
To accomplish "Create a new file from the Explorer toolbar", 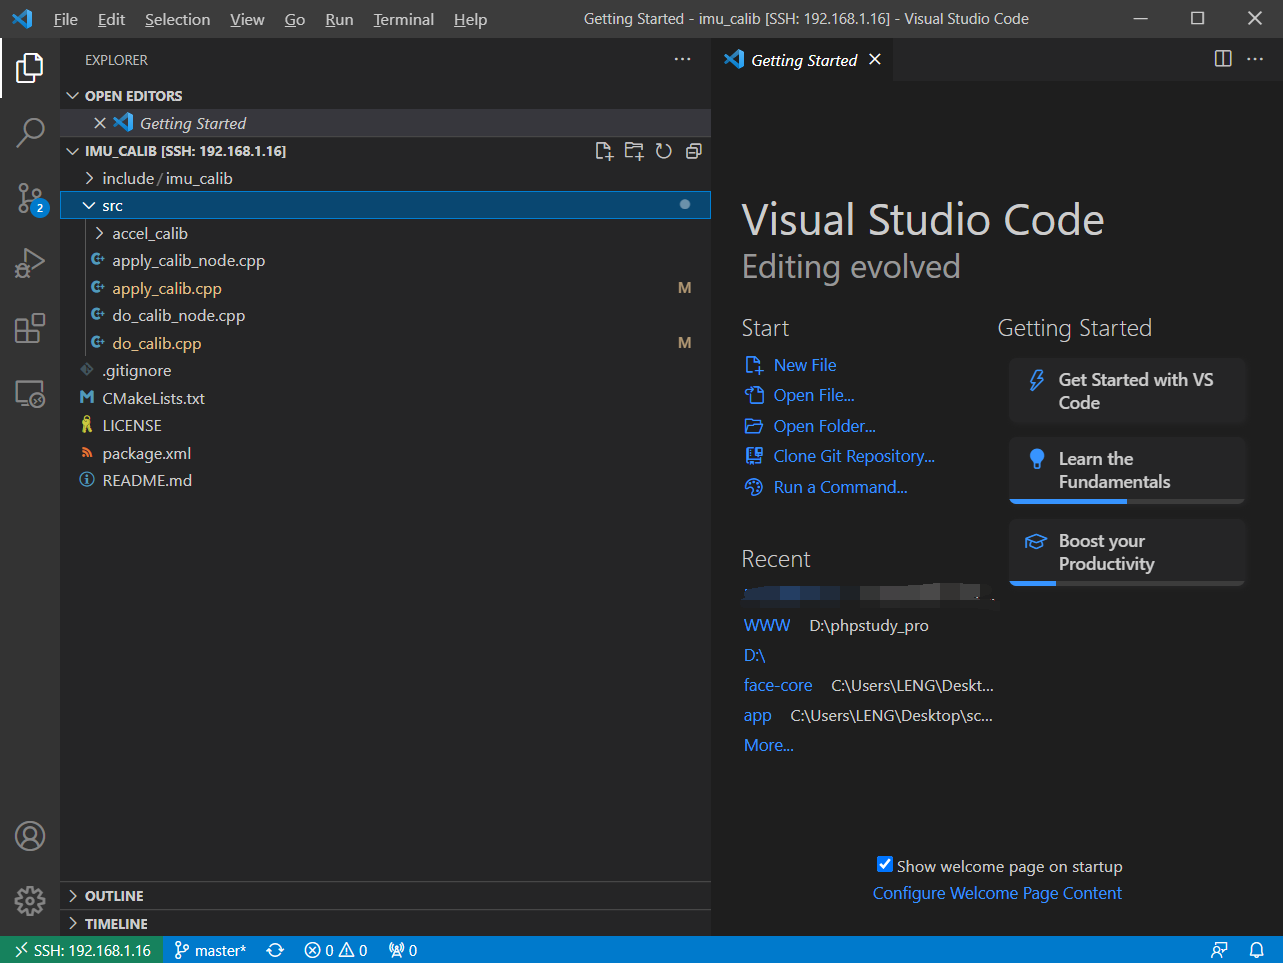I will [x=604, y=150].
